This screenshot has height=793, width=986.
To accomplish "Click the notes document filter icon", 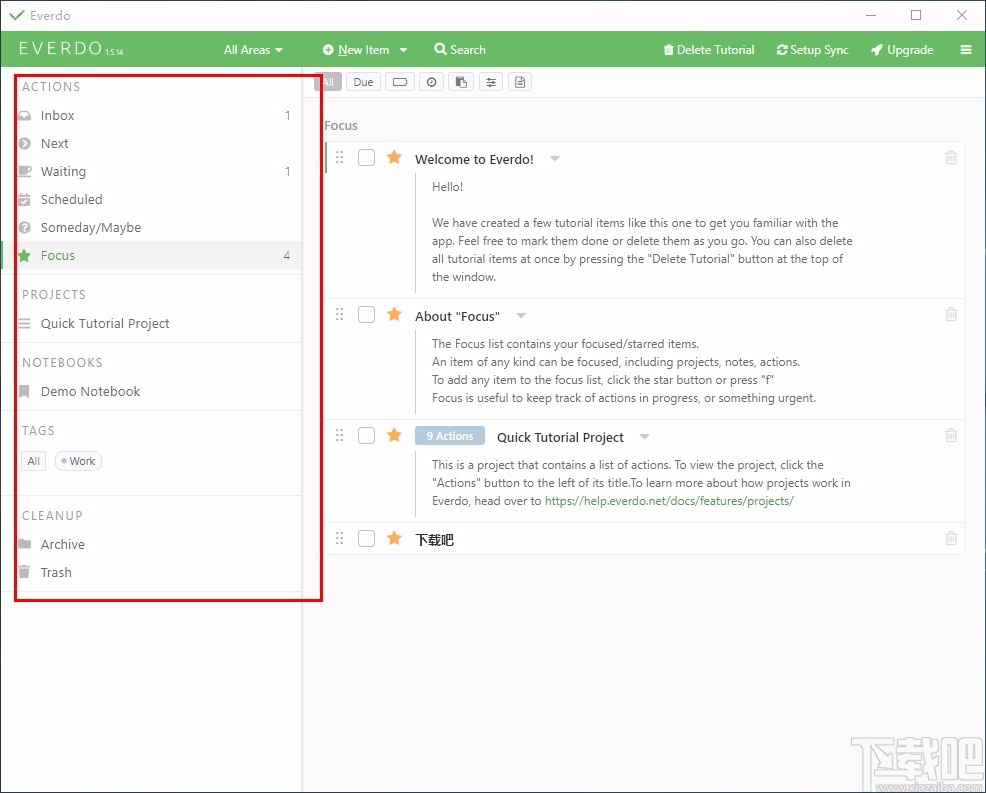I will [x=520, y=82].
